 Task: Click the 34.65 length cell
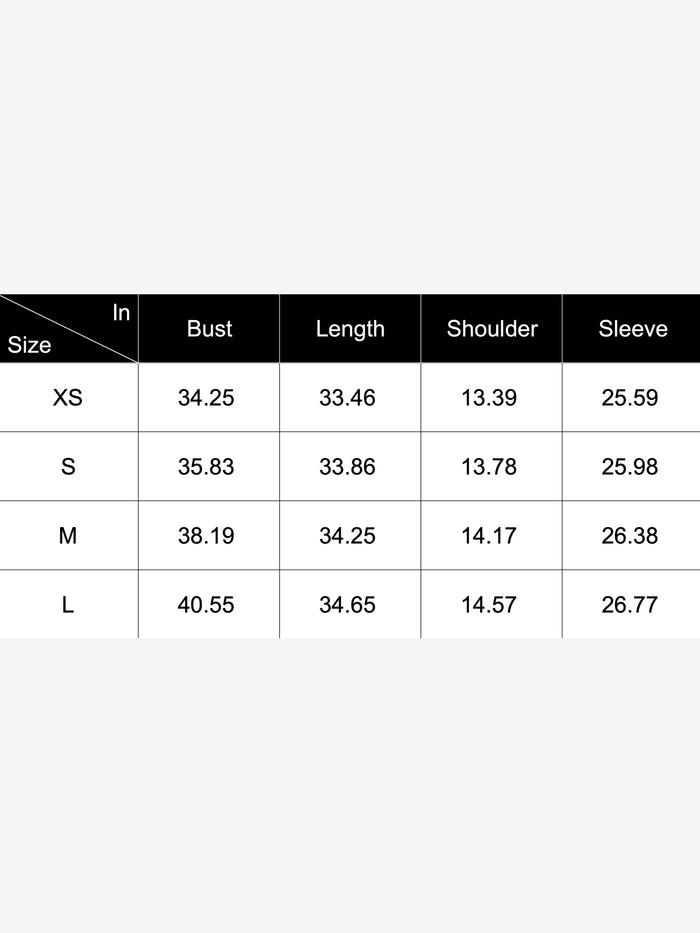tap(348, 605)
